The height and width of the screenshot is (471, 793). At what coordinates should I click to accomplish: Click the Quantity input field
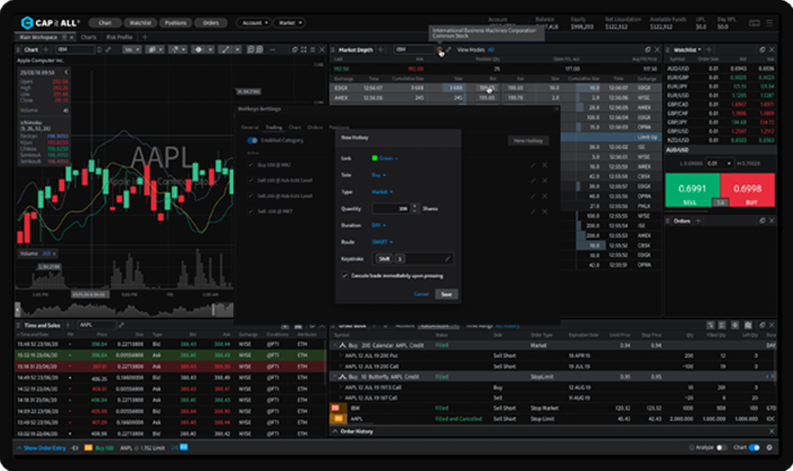point(390,208)
